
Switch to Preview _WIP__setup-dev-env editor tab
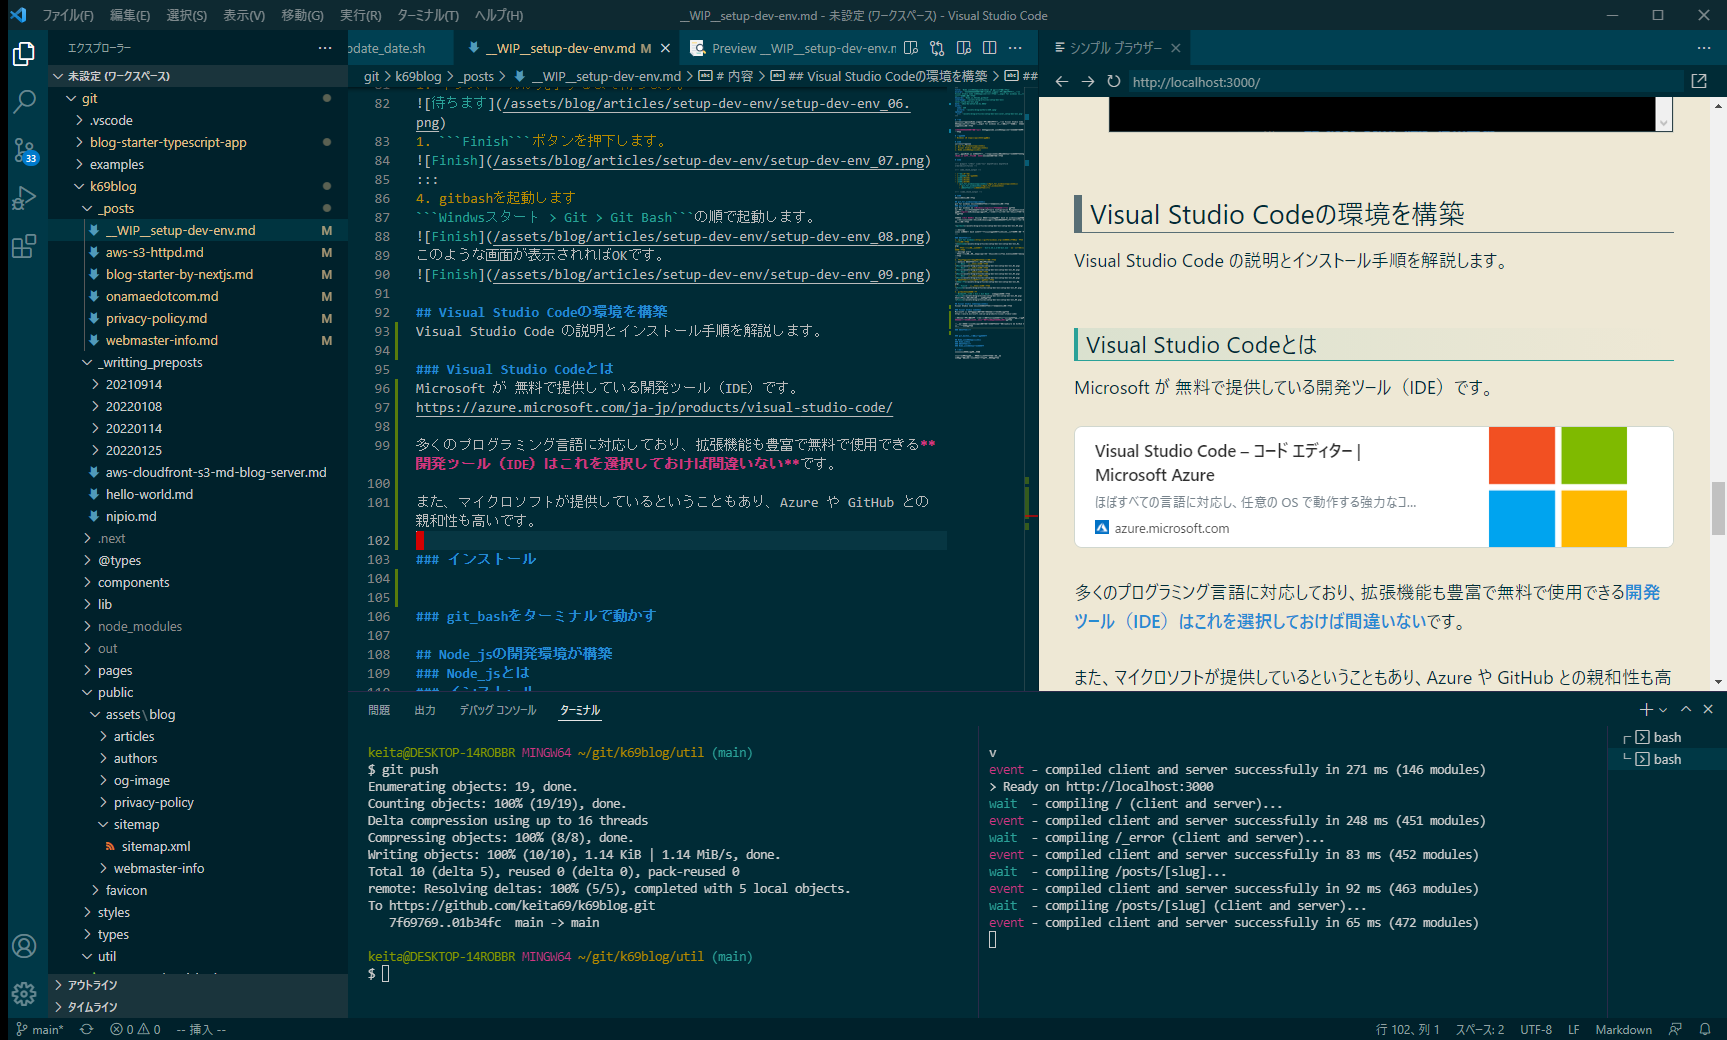tap(792, 48)
